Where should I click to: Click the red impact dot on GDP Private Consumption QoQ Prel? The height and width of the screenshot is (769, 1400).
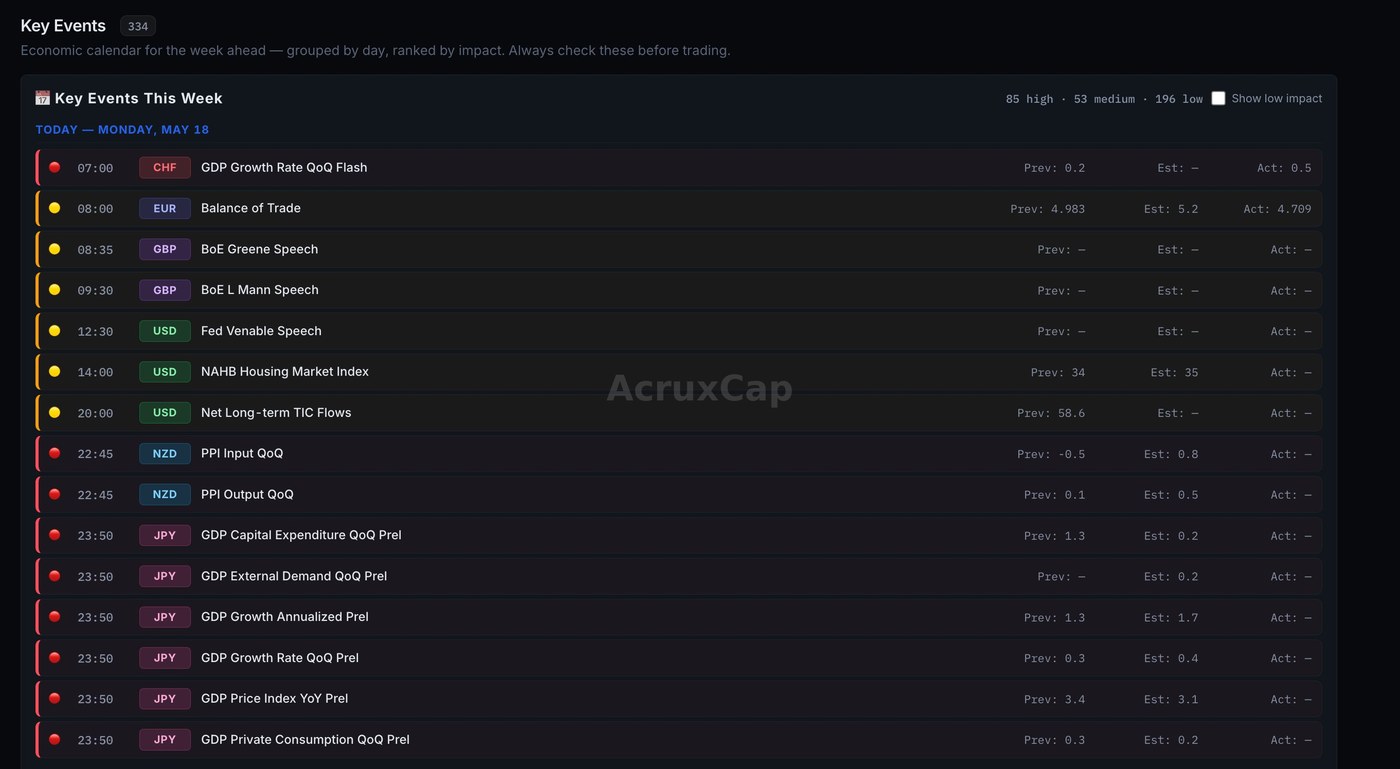tap(55, 739)
